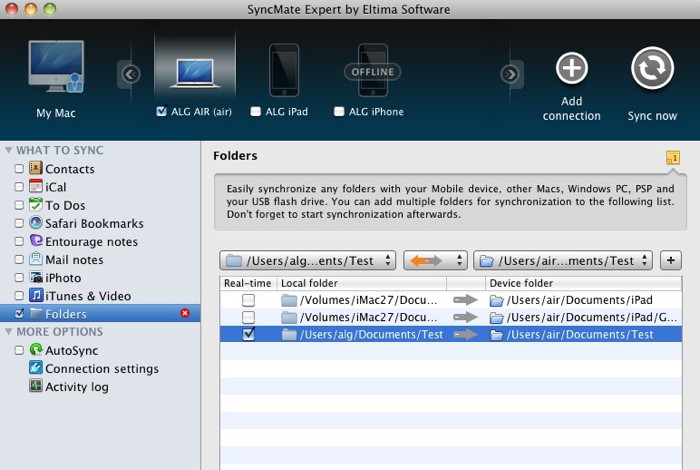
Task: Select the offline ALG iPhone device icon
Action: (x=373, y=70)
